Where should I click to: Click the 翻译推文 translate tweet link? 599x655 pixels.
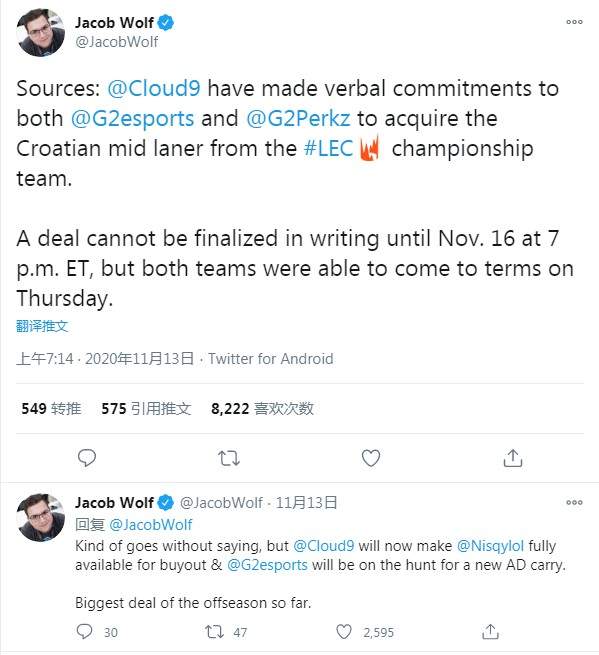tap(42, 326)
